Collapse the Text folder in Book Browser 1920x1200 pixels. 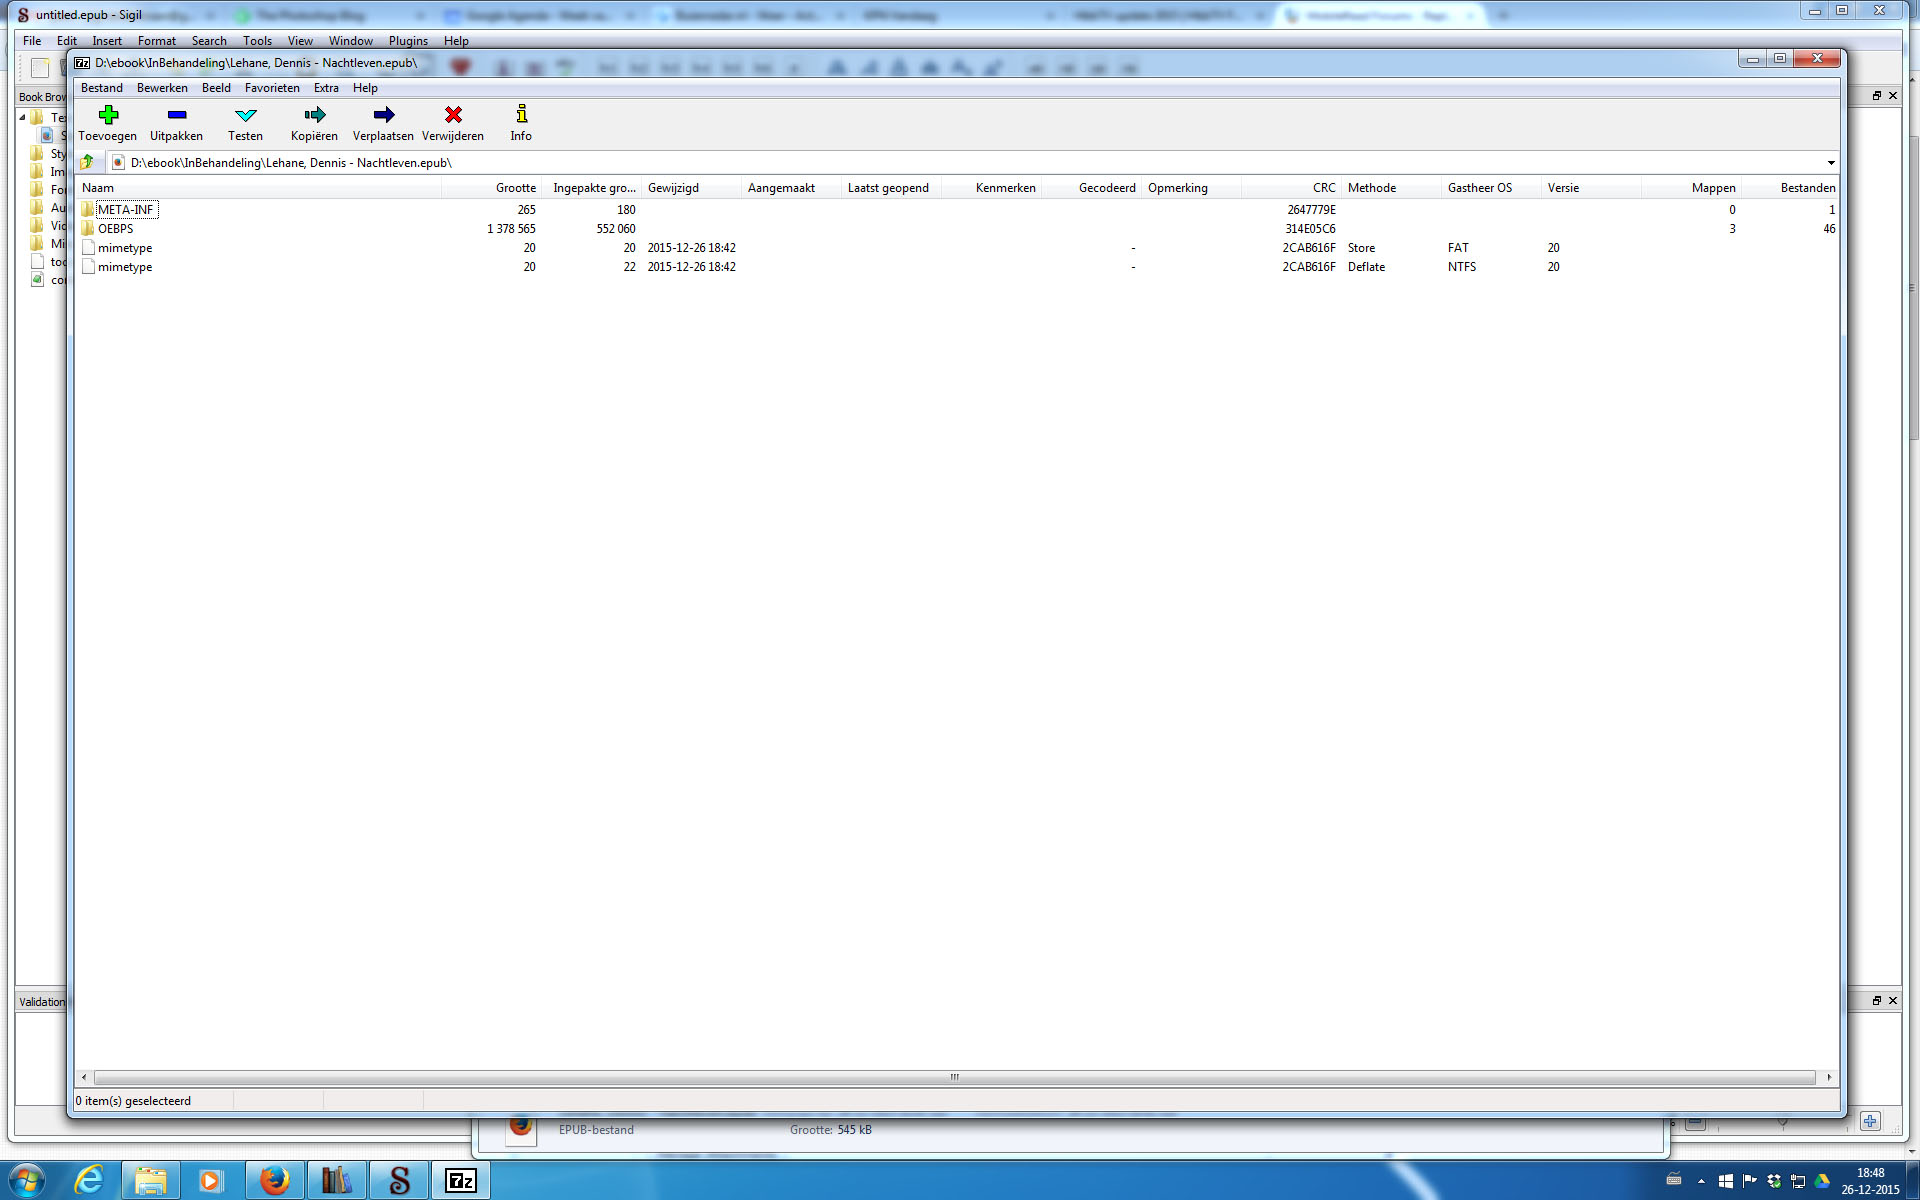click(22, 118)
